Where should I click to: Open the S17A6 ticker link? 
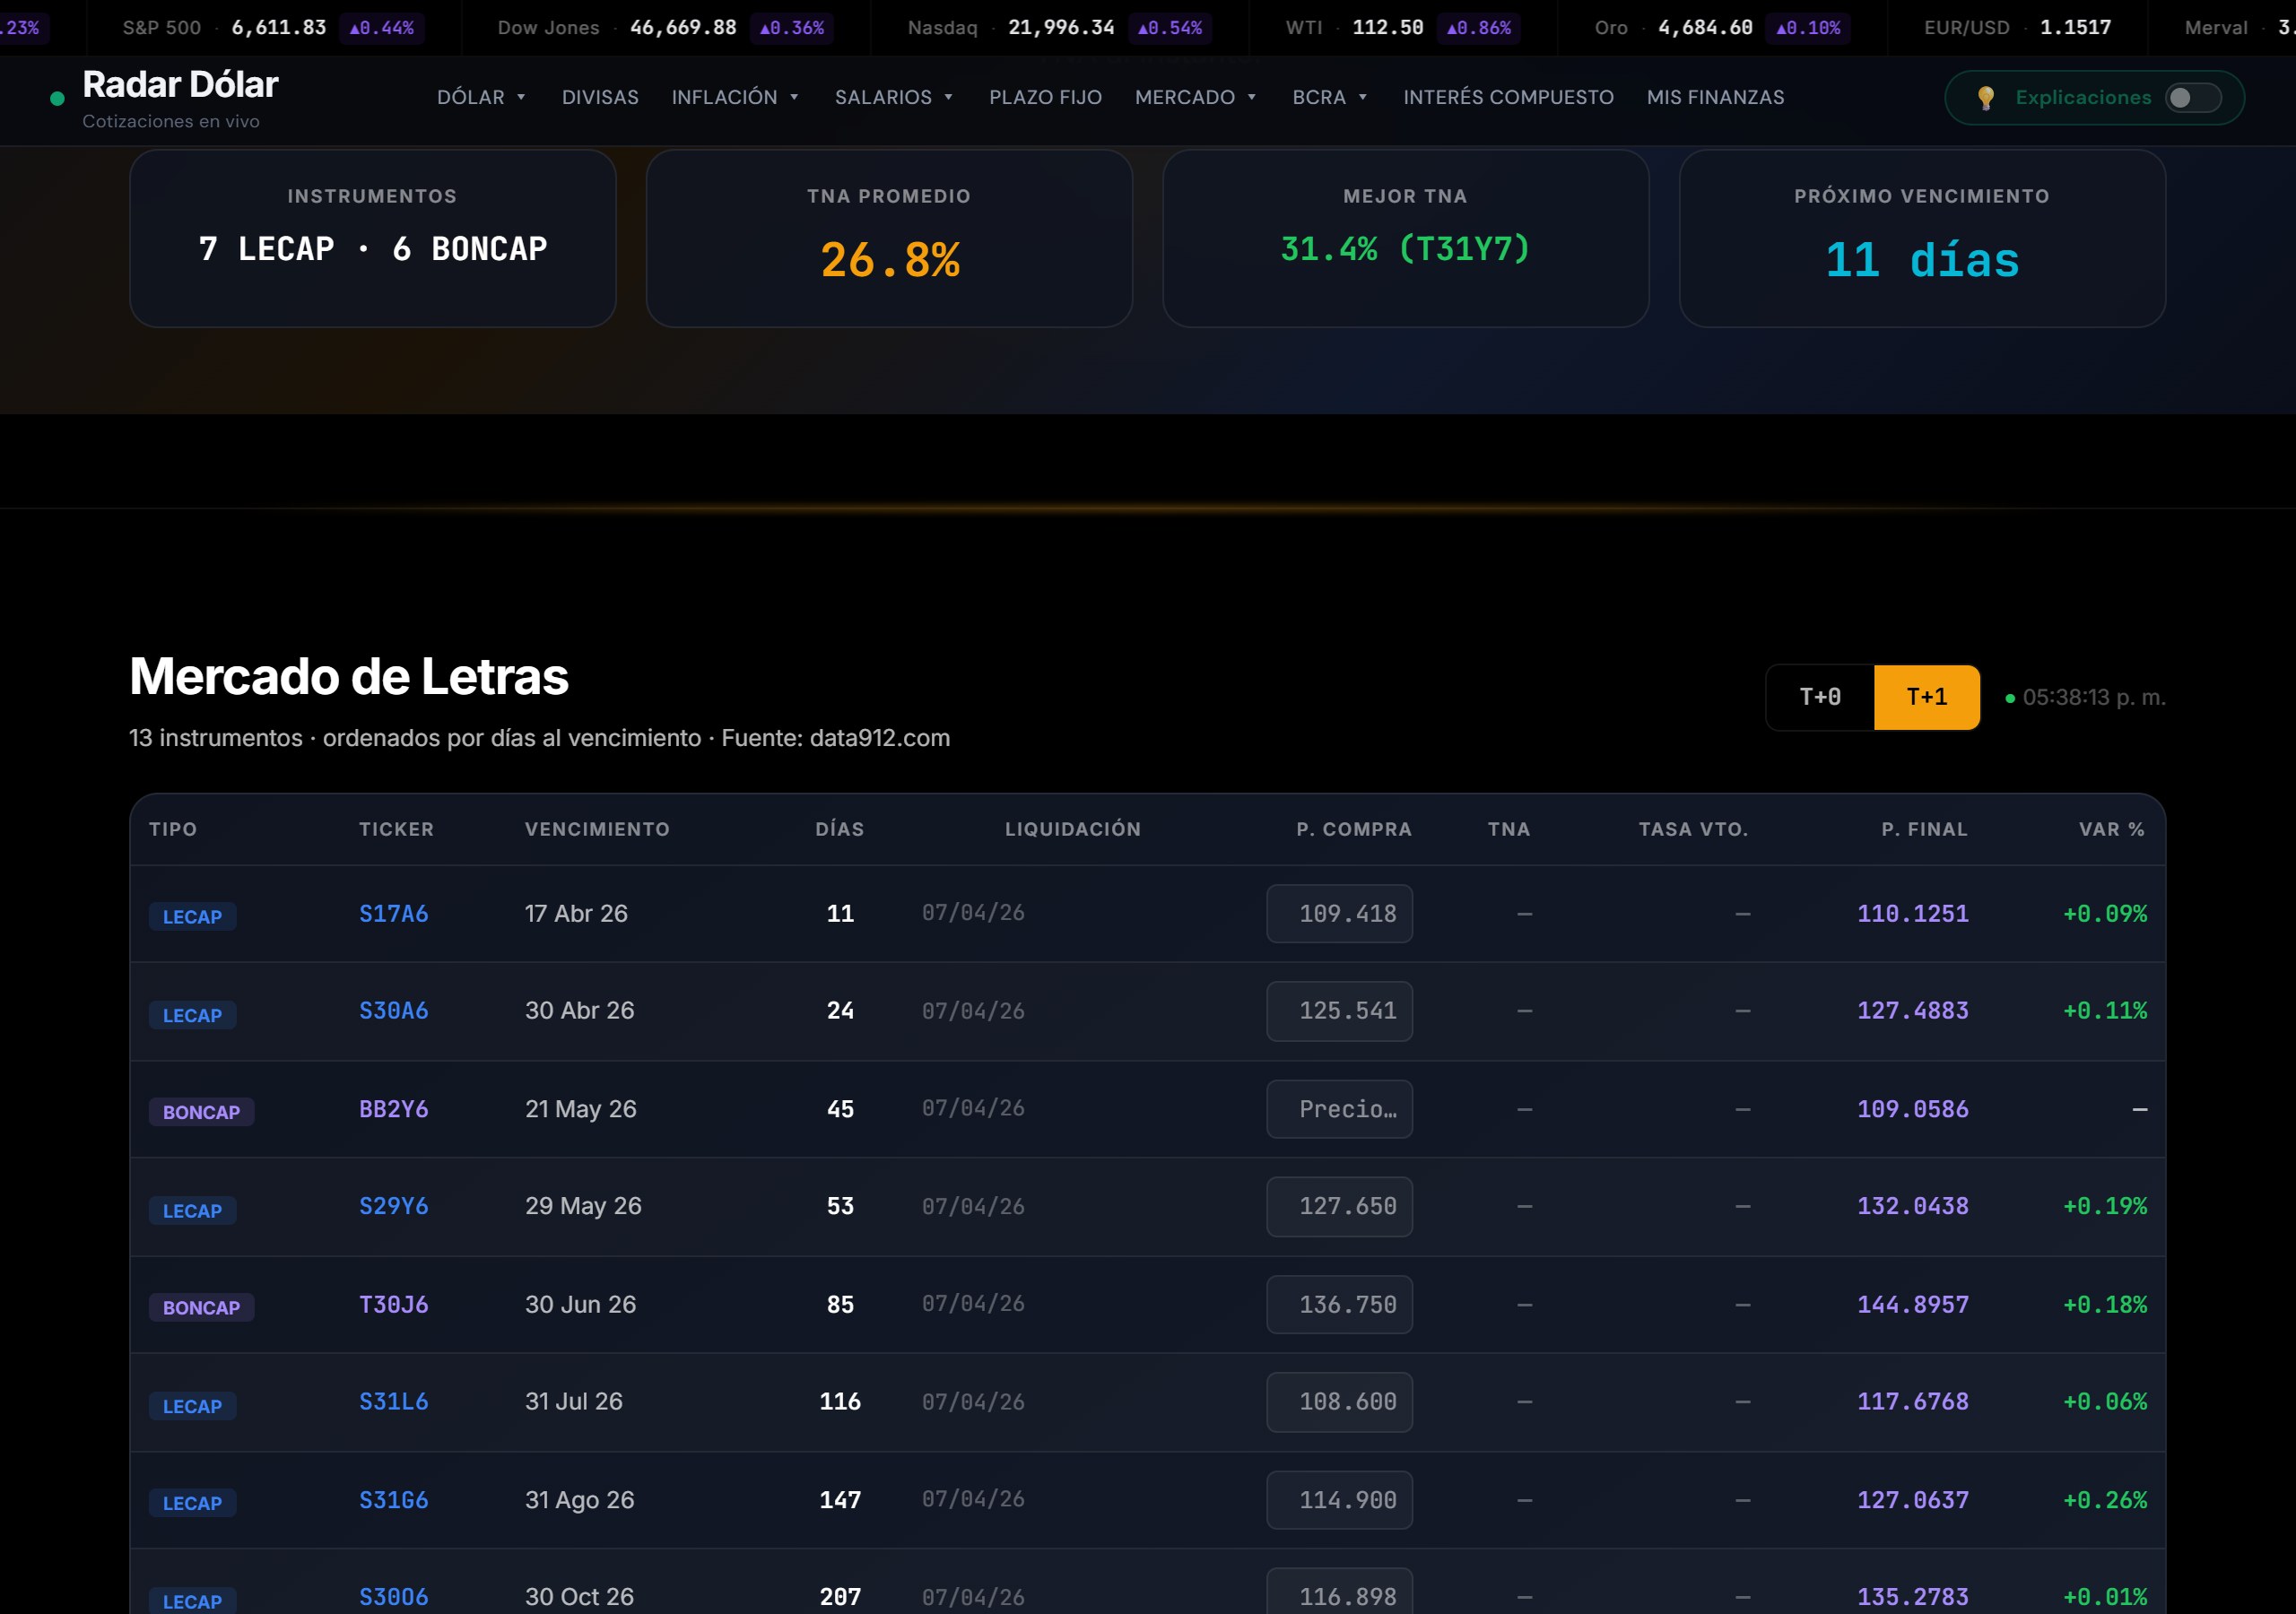[x=393, y=913]
